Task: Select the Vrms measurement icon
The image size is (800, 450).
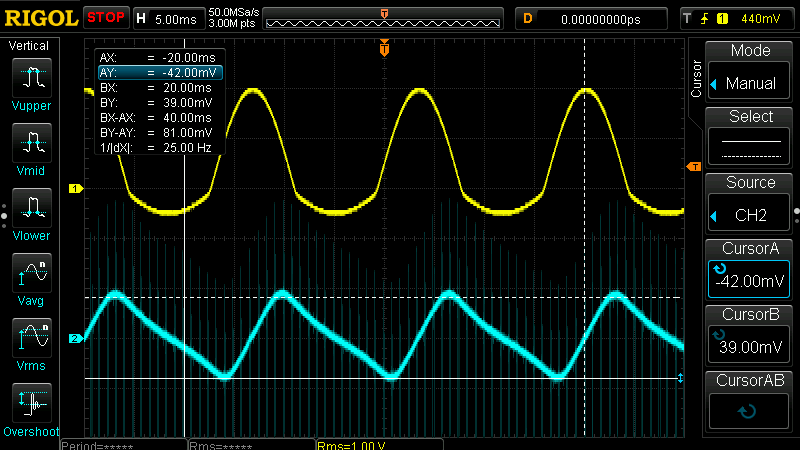Action: [x=33, y=338]
